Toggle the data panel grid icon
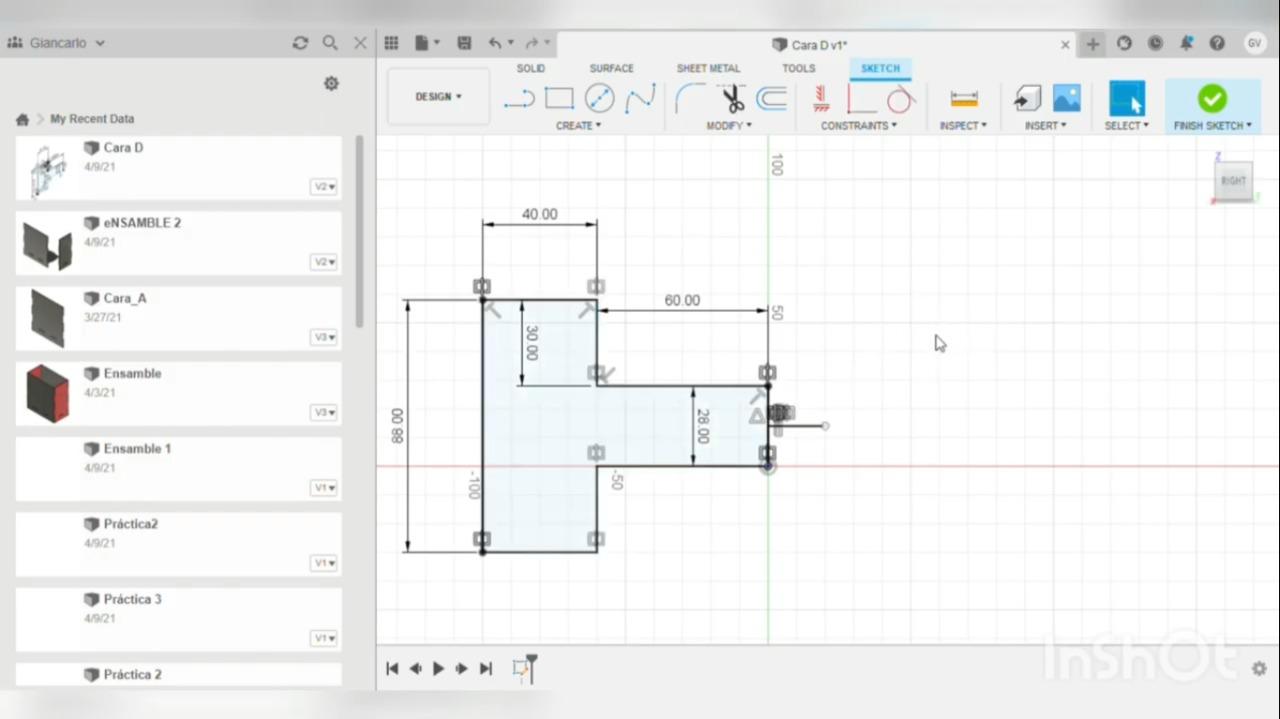1280x719 pixels. (x=391, y=43)
